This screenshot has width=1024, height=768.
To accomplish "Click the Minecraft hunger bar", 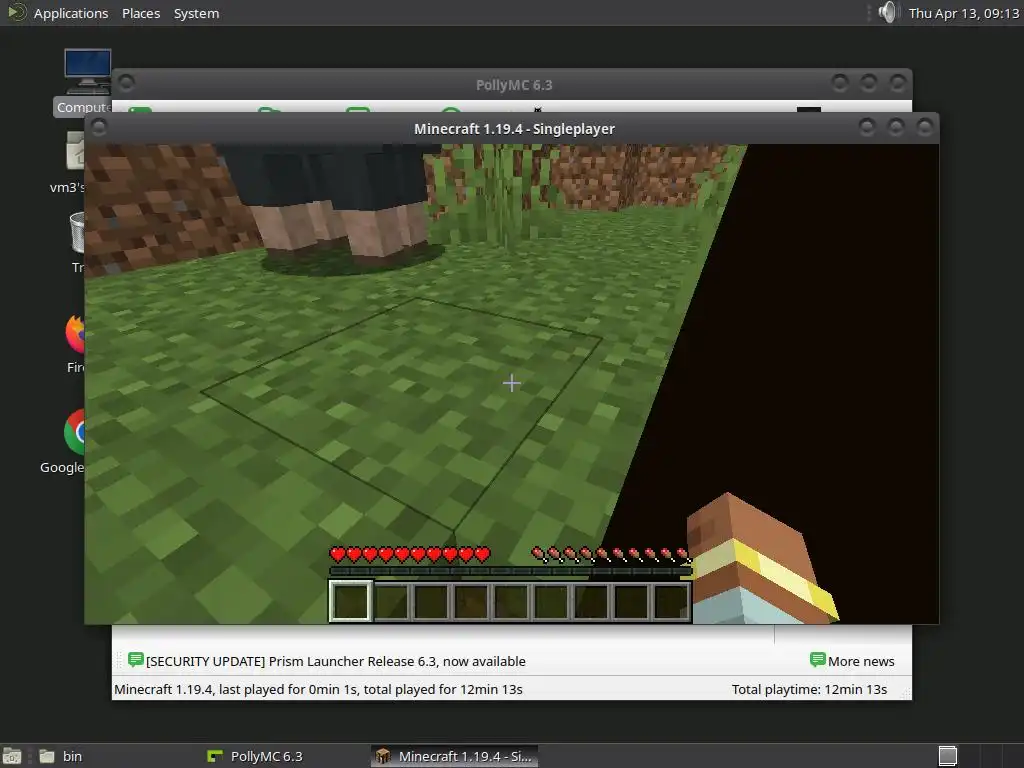I will pyautogui.click(x=611, y=555).
